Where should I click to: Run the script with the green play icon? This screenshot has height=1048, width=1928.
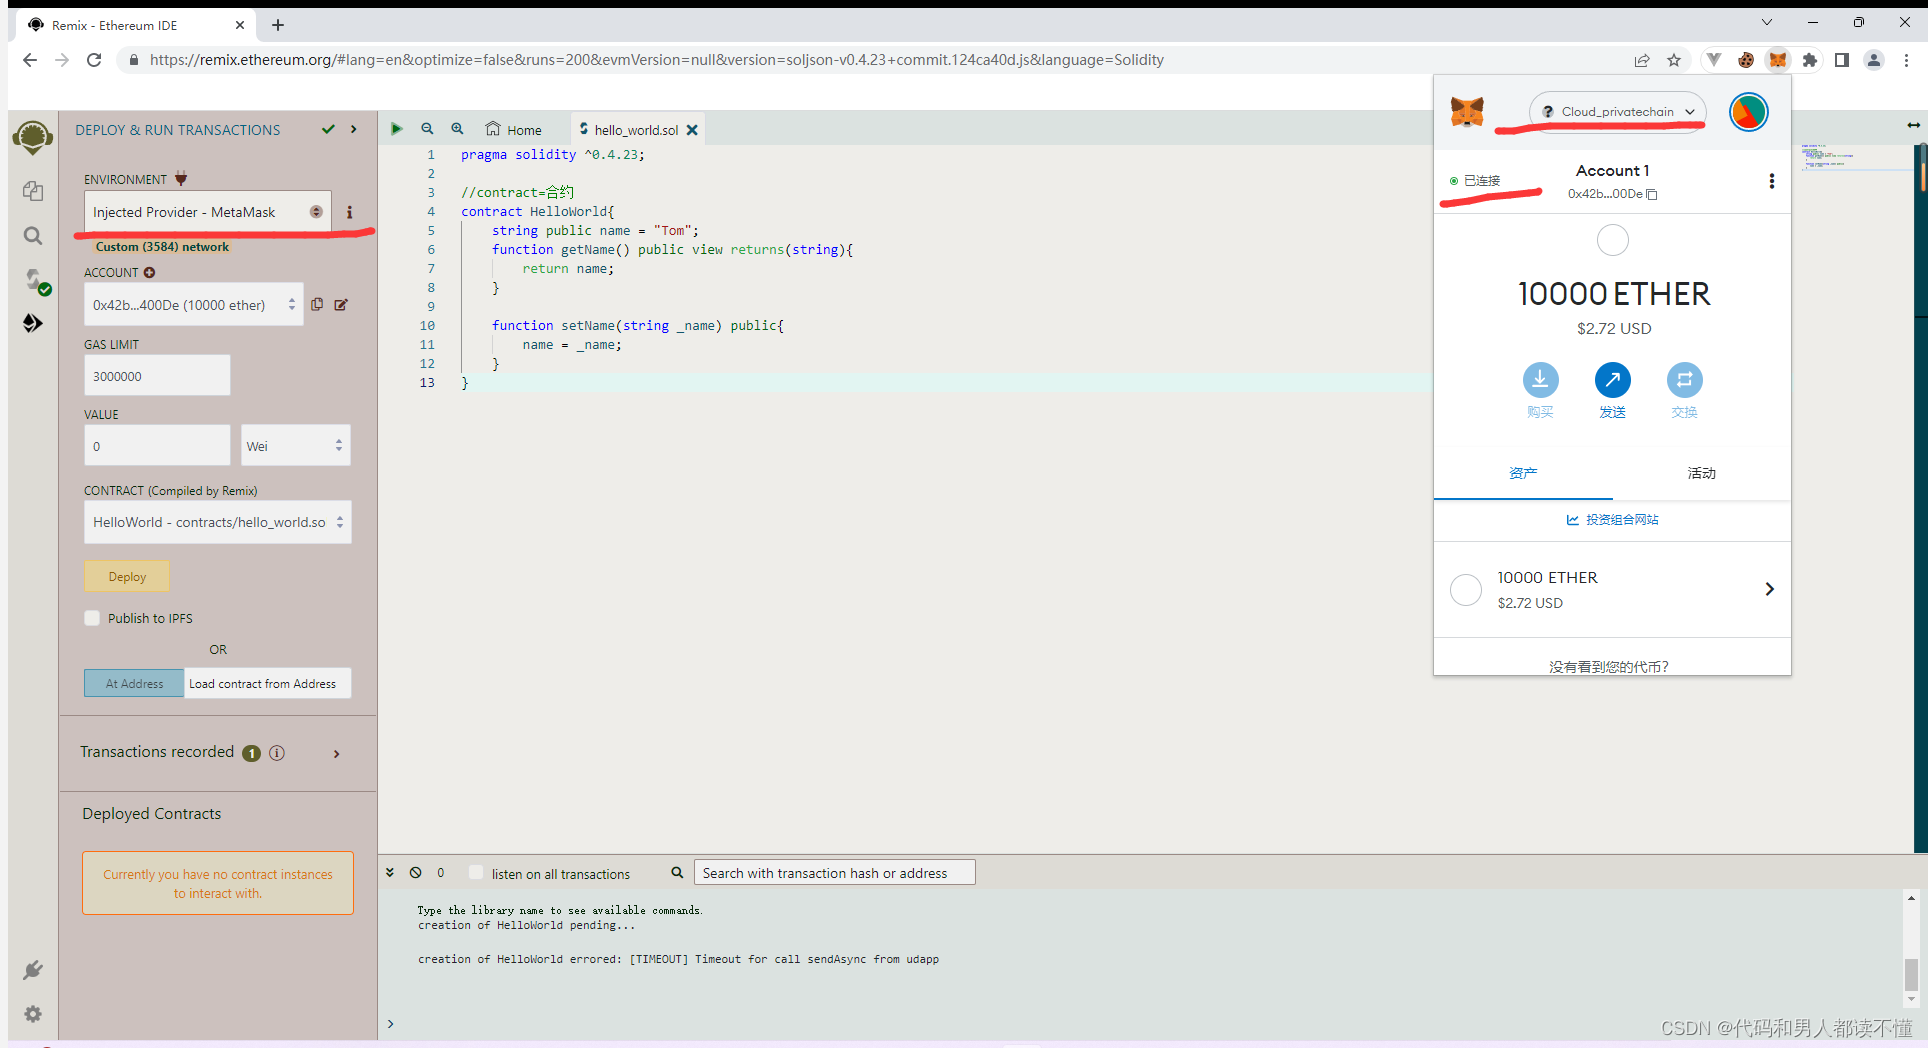click(397, 128)
